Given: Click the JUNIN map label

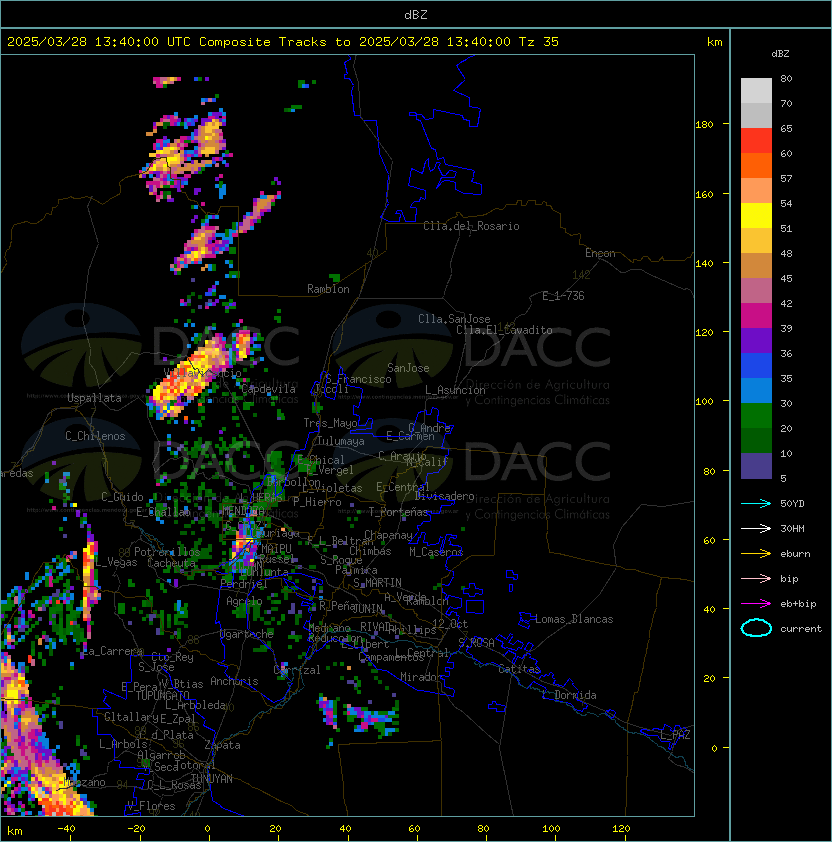Looking at the screenshot, I should (368, 608).
